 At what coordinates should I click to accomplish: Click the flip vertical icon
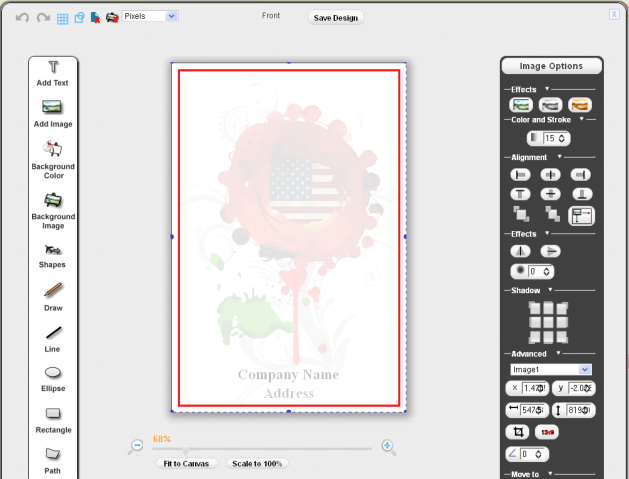pyautogui.click(x=550, y=251)
